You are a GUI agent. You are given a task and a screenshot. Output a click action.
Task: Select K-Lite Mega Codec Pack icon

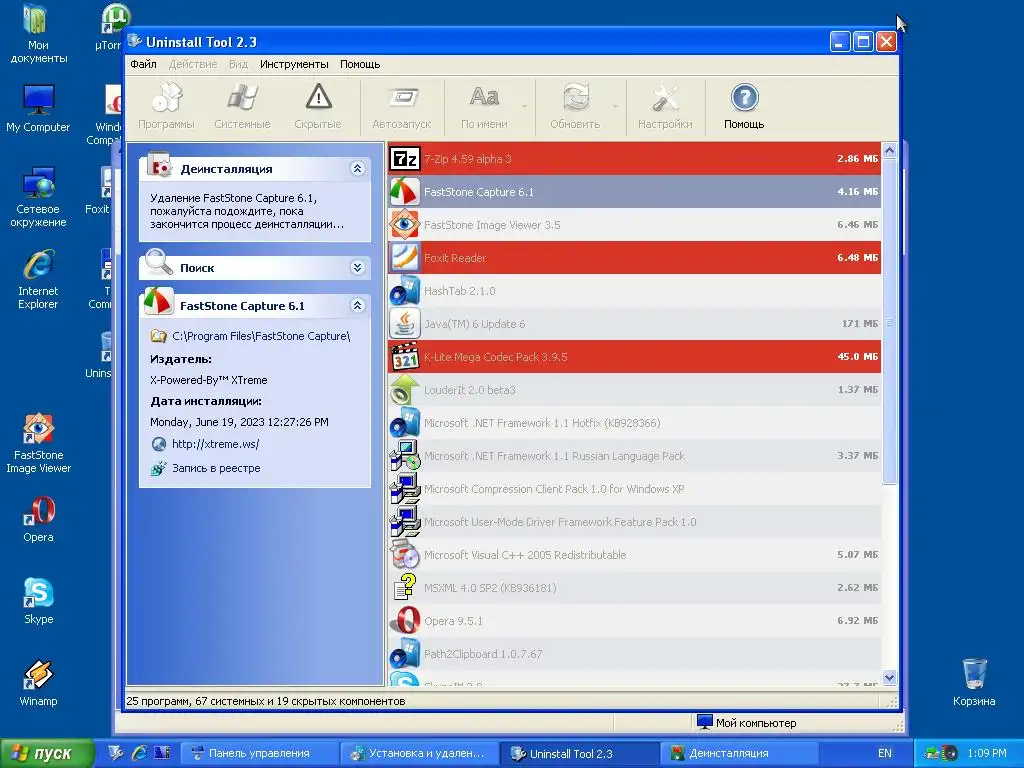tap(405, 357)
